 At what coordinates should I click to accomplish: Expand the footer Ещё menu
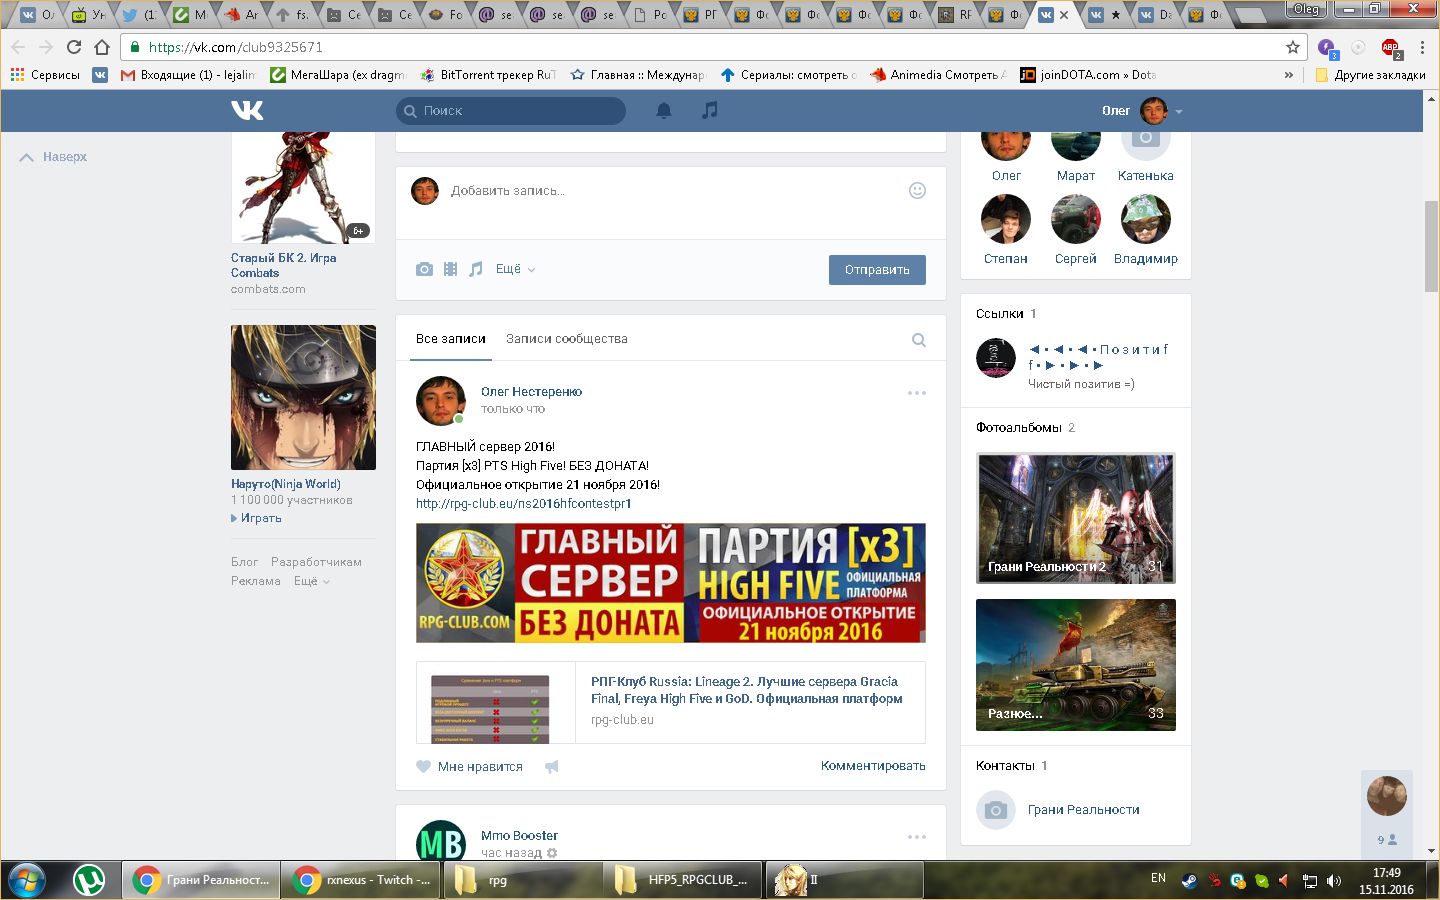click(311, 581)
